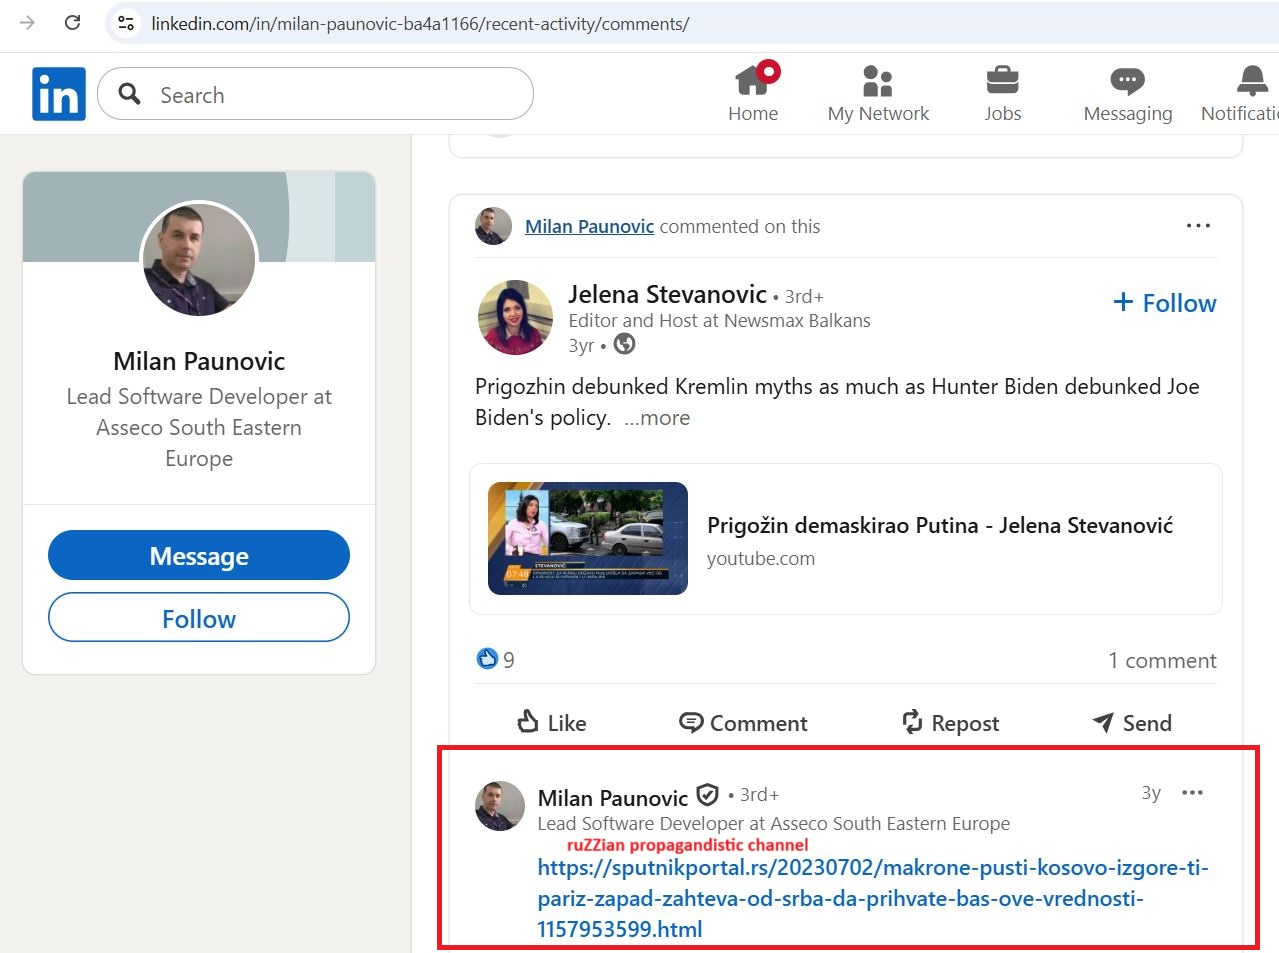Screen dimensions: 1279x953
Task: Click Jelena Stevanovic's avatar photo
Action: coord(515,318)
